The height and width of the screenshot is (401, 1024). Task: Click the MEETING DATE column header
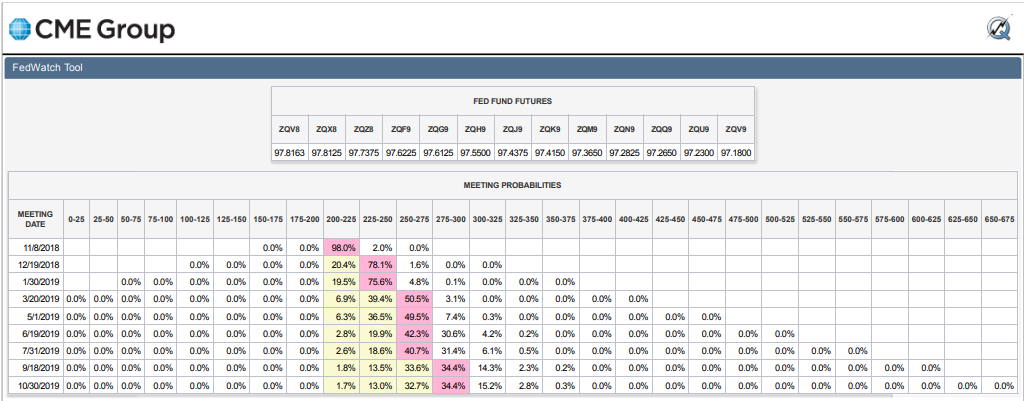click(x=35, y=219)
